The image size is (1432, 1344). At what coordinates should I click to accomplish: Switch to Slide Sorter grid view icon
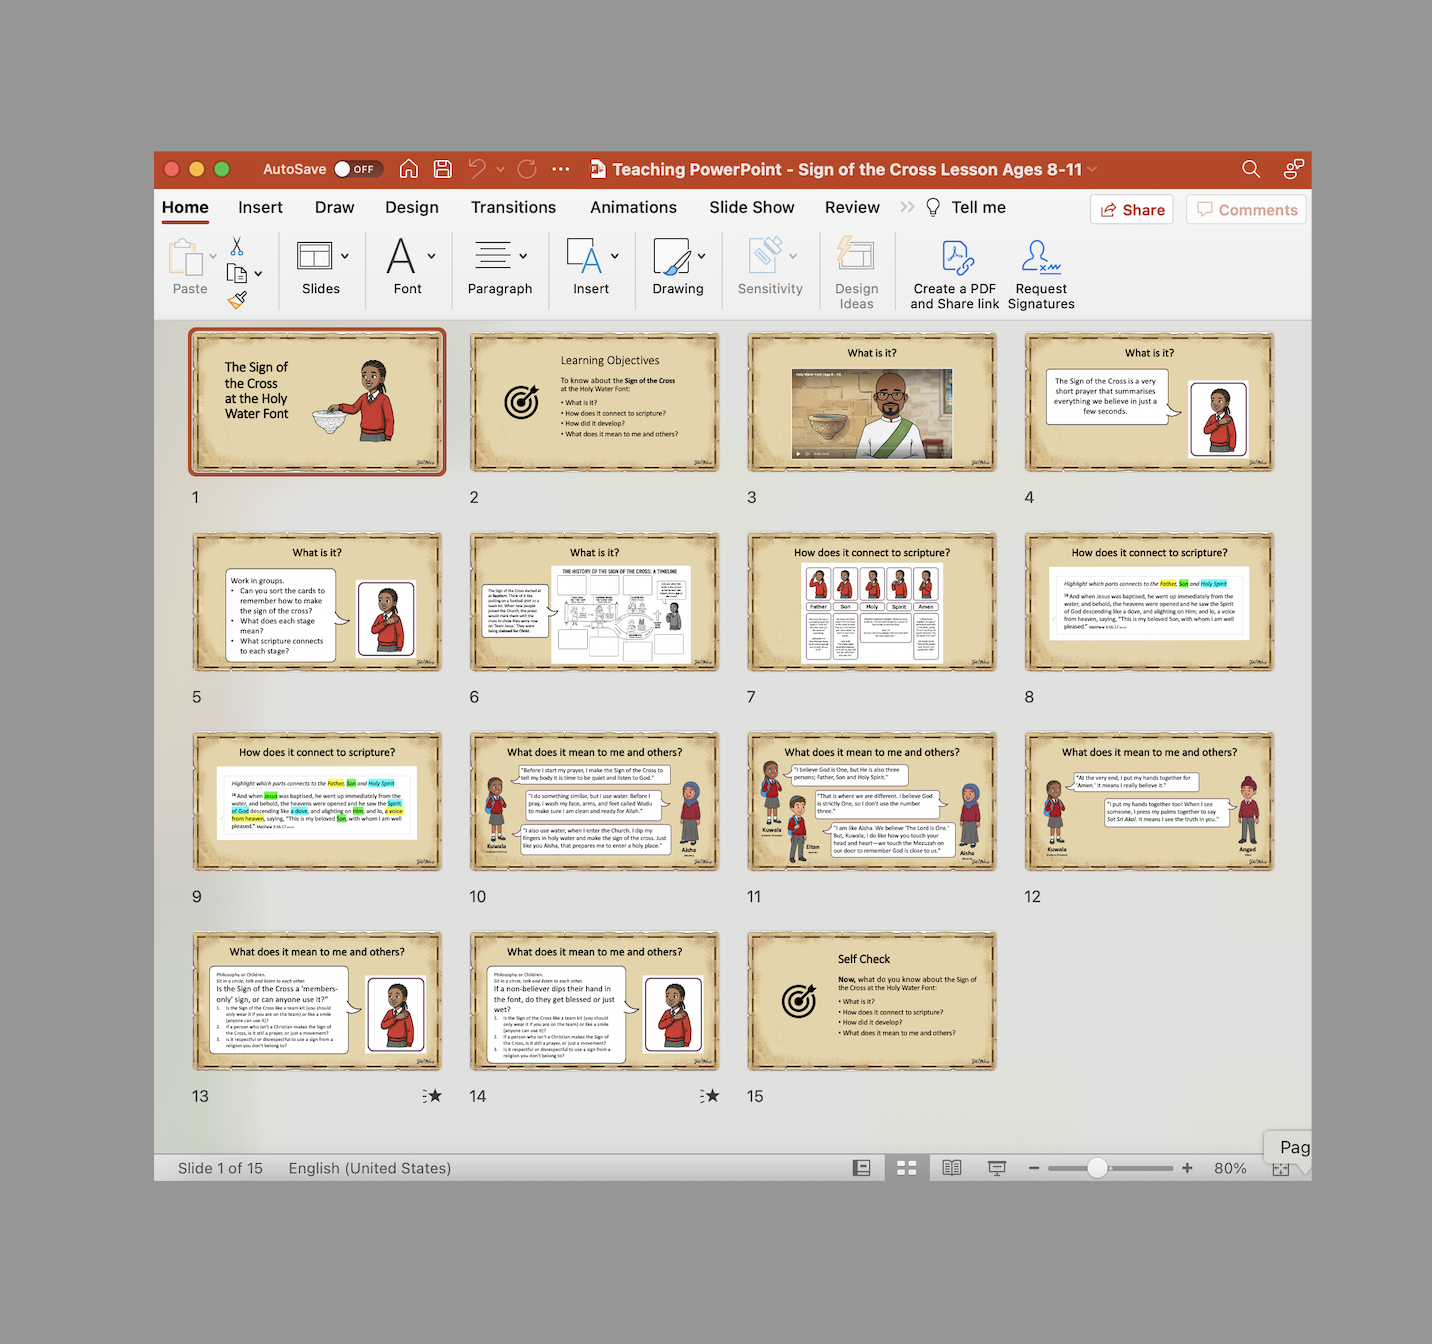[x=907, y=1168]
